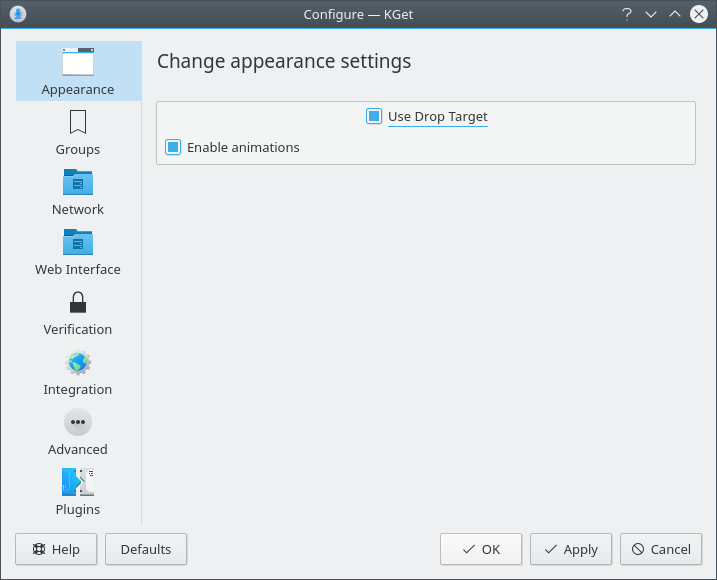Open the Verification padlock icon
Image resolution: width=717 pixels, height=580 pixels.
click(x=78, y=302)
